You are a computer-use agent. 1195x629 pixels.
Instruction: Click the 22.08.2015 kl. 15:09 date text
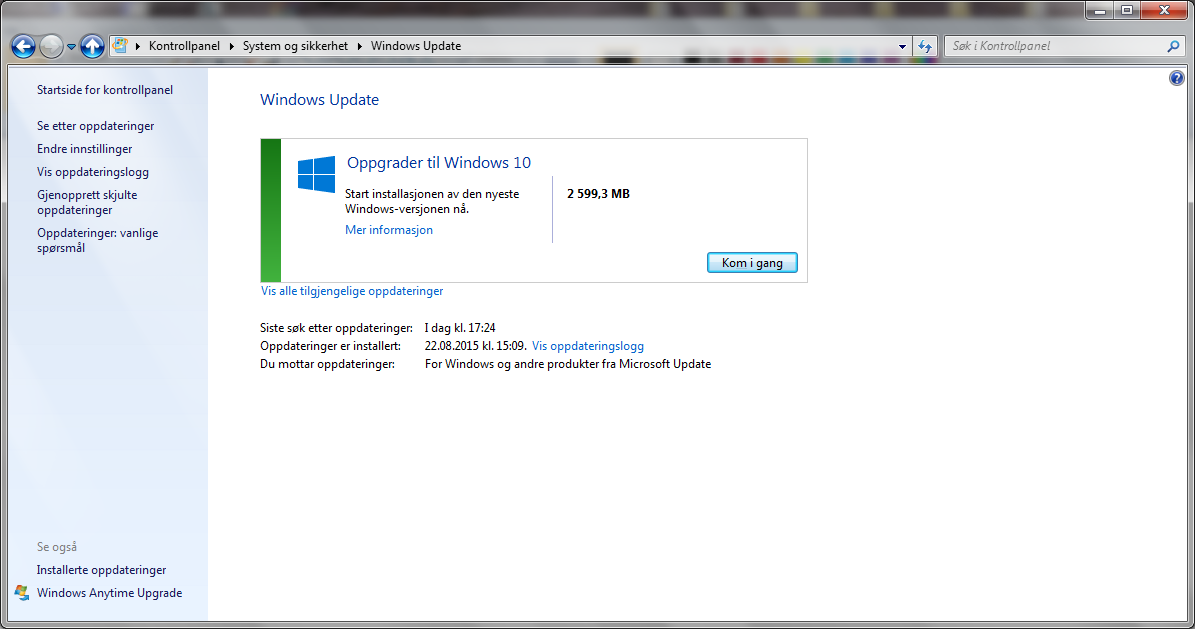coord(475,346)
